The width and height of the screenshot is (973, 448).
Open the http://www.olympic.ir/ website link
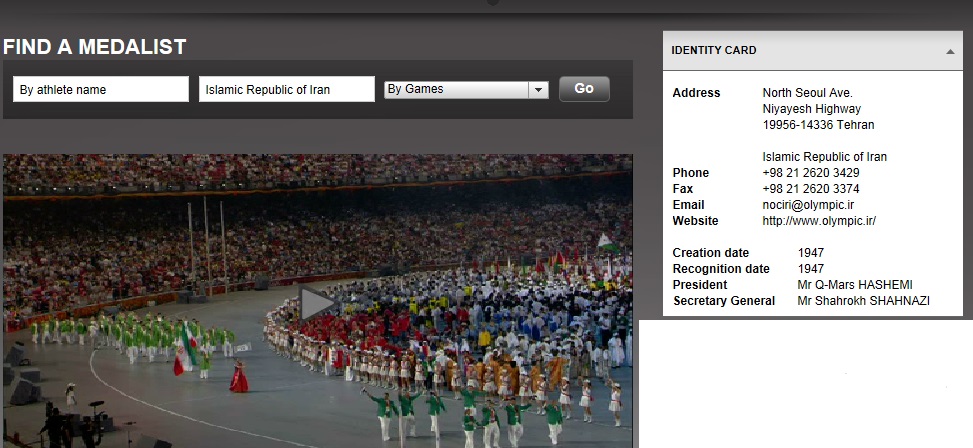818,221
